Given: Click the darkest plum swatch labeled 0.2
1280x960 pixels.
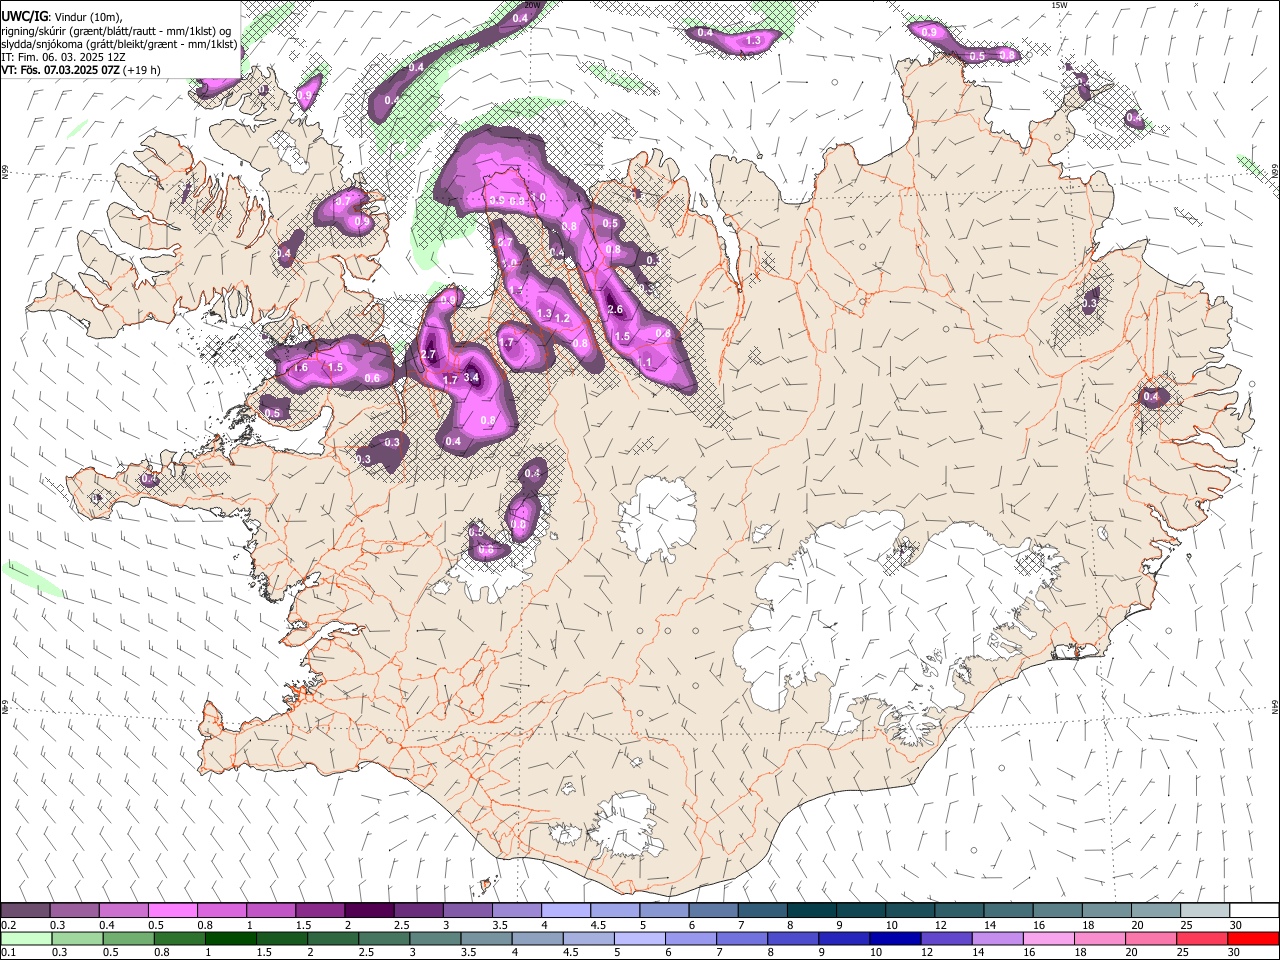Looking at the screenshot, I should tap(26, 910).
